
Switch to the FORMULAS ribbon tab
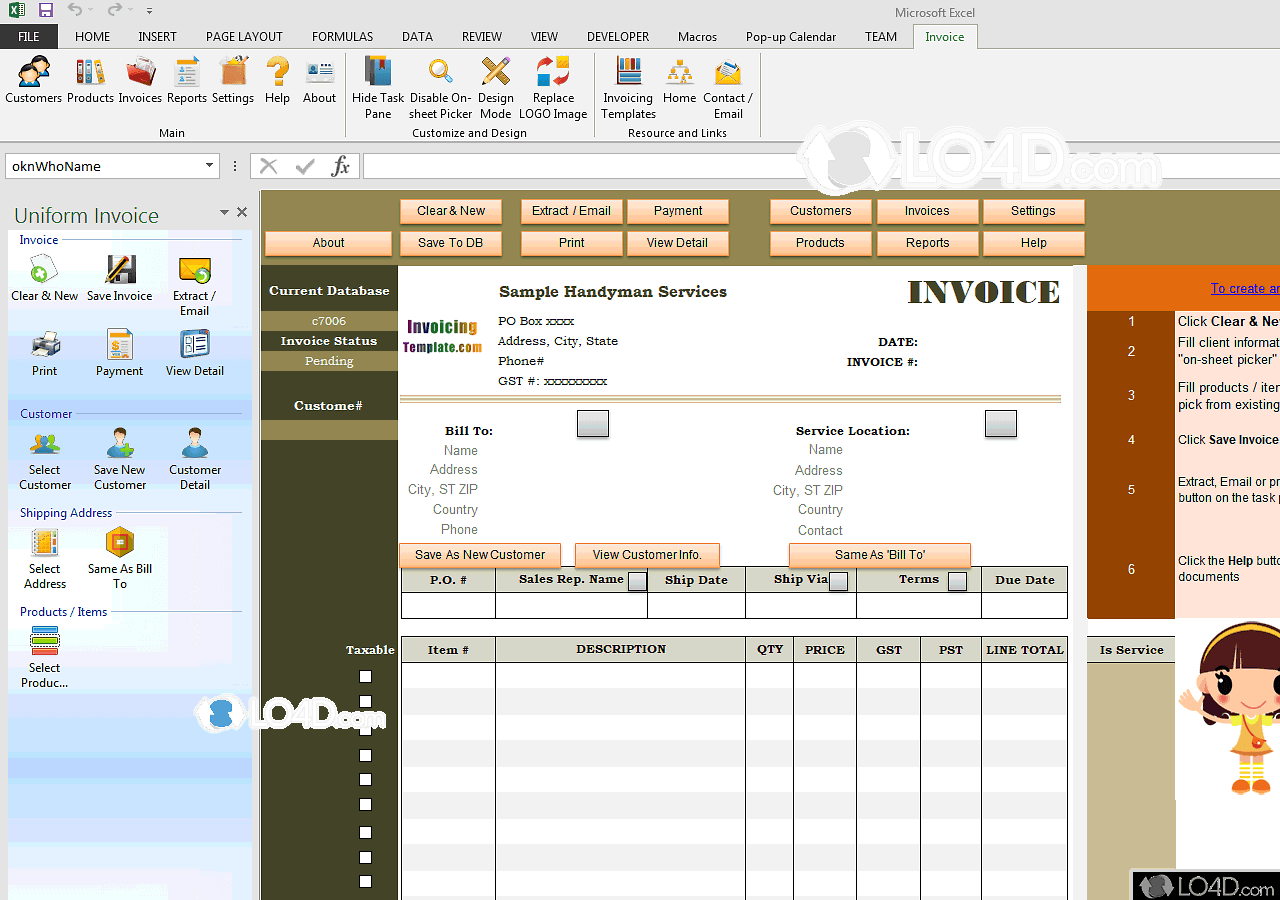click(342, 37)
